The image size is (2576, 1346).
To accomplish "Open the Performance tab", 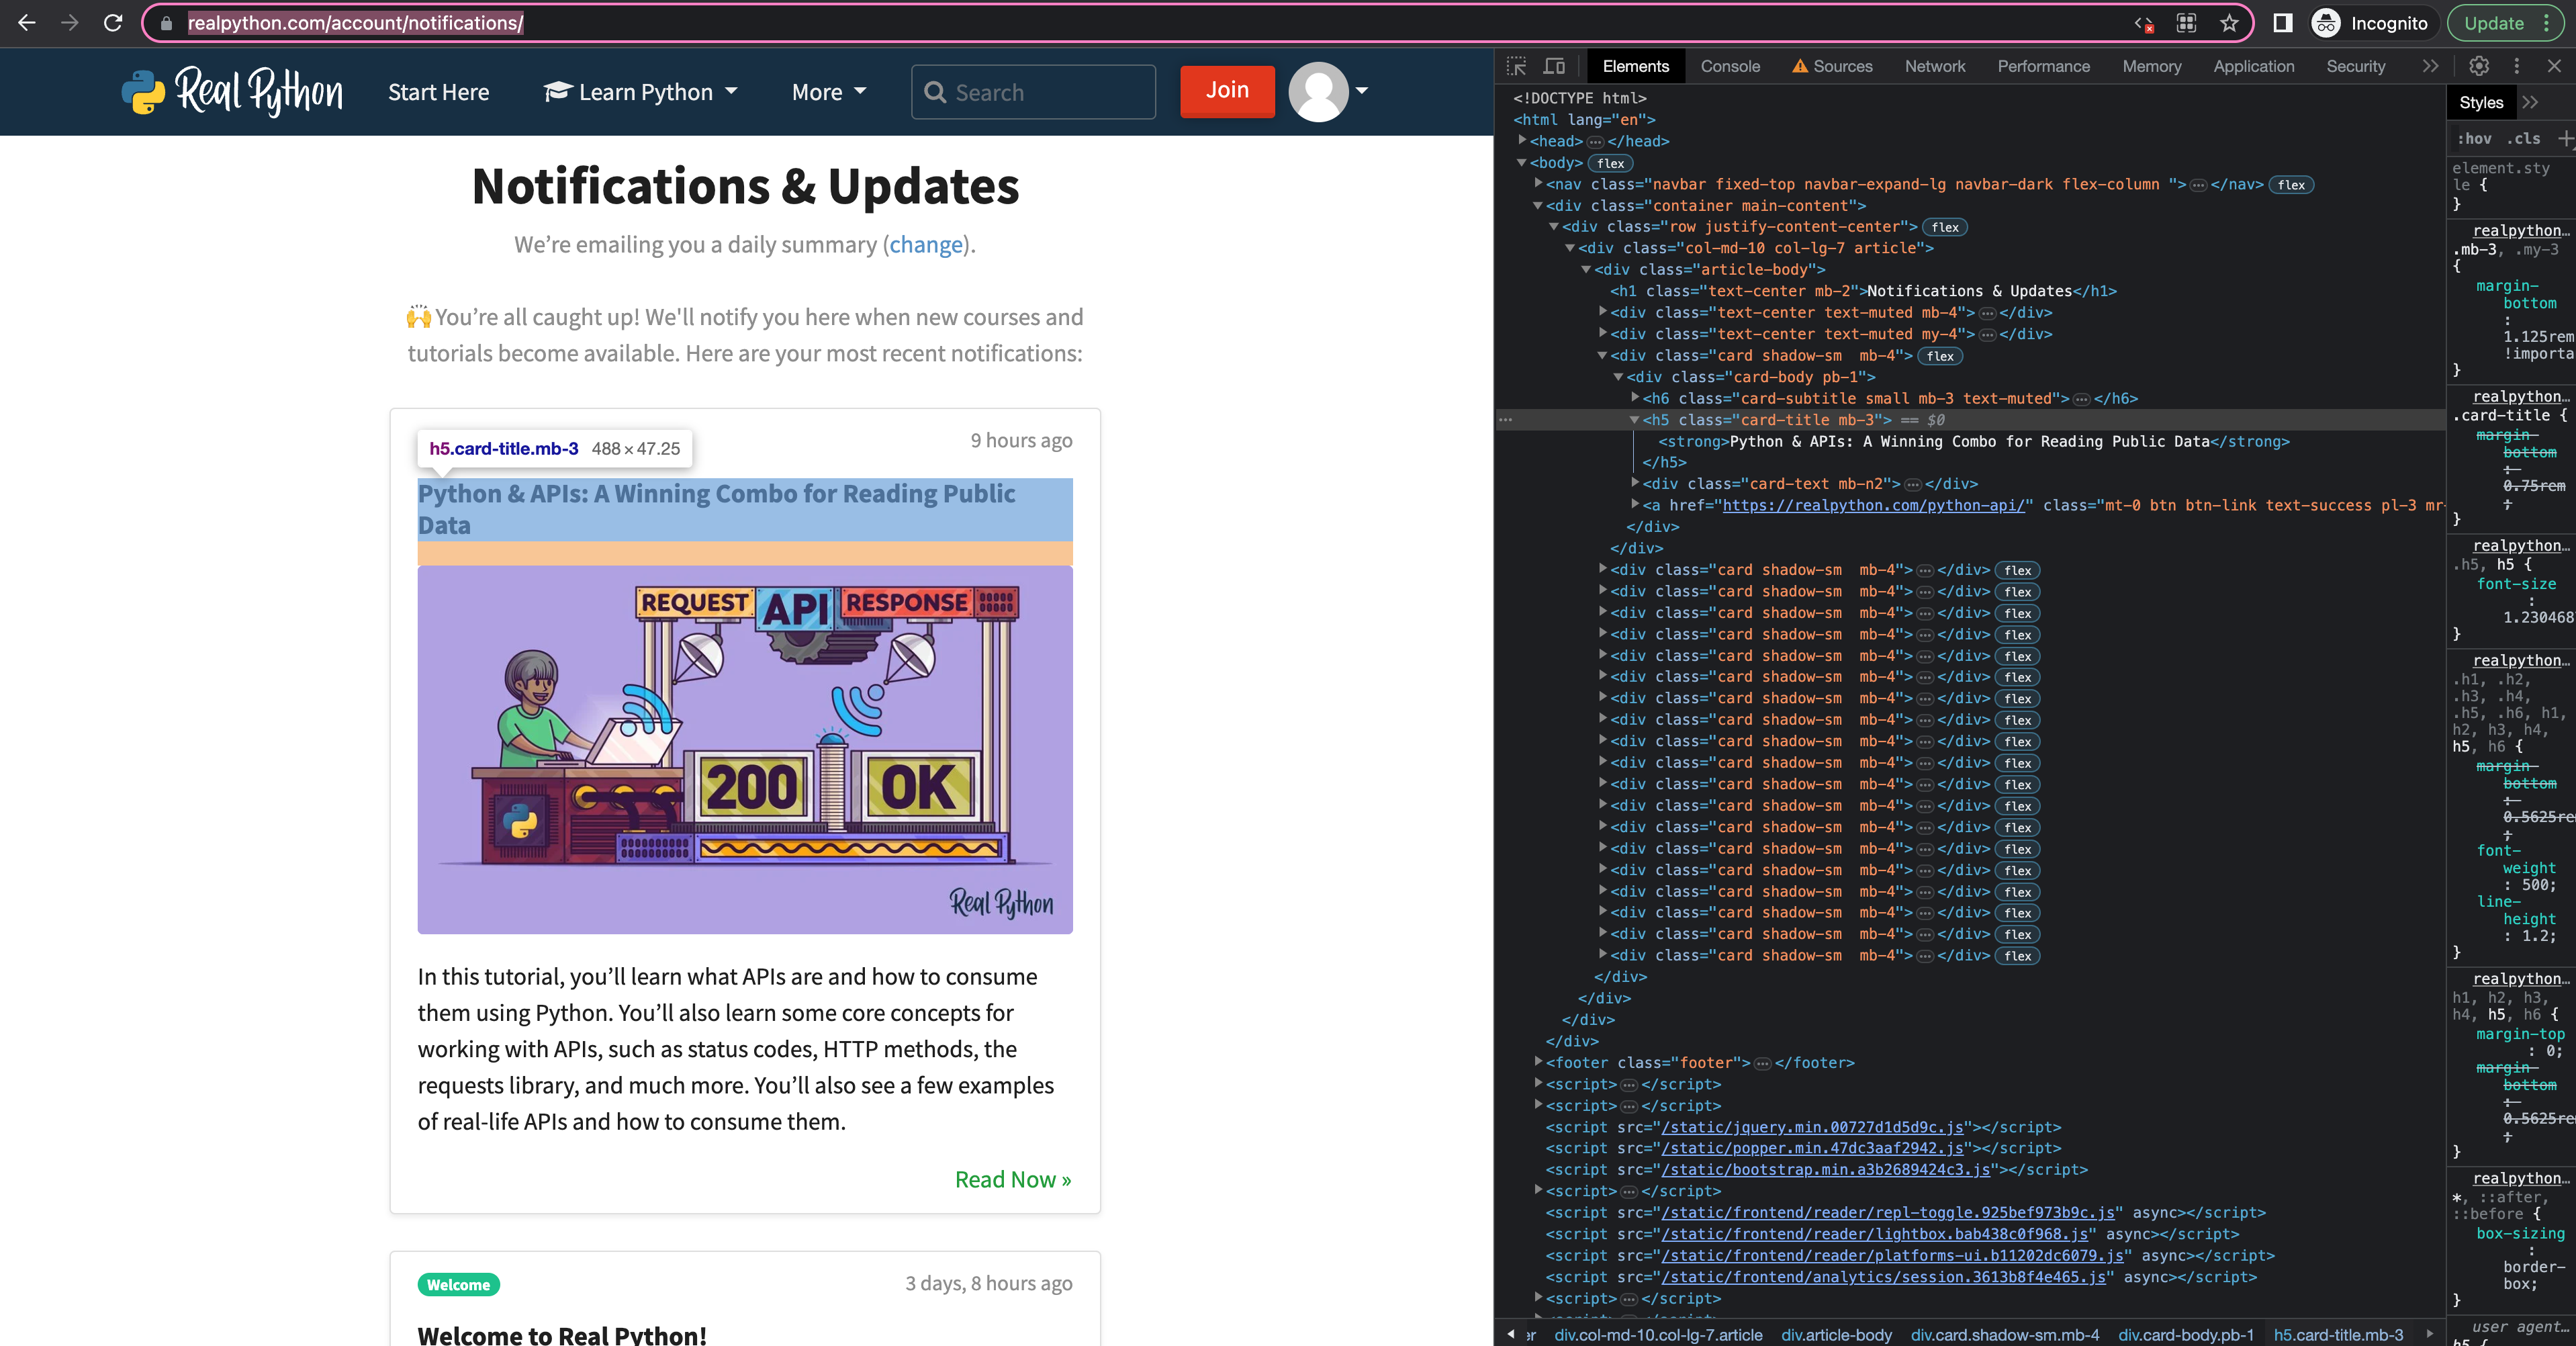I will (x=2043, y=66).
